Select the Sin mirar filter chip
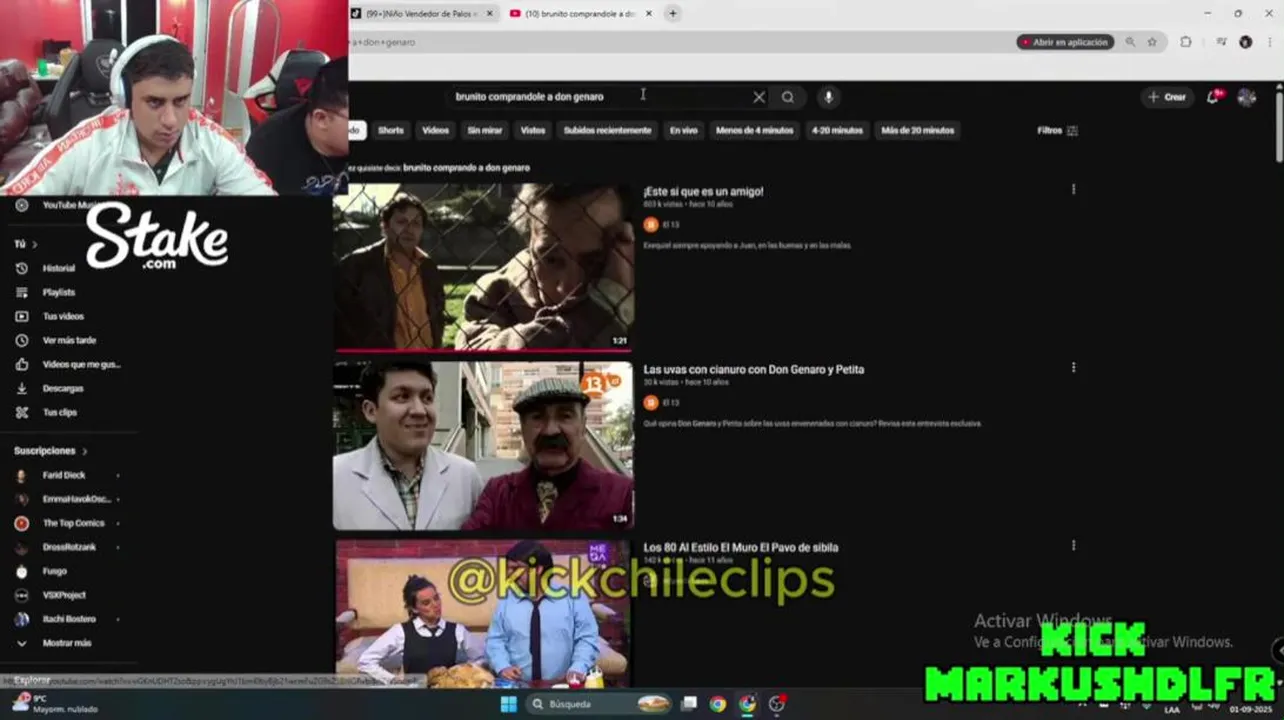This screenshot has height=720, width=1284. pyautogui.click(x=485, y=130)
